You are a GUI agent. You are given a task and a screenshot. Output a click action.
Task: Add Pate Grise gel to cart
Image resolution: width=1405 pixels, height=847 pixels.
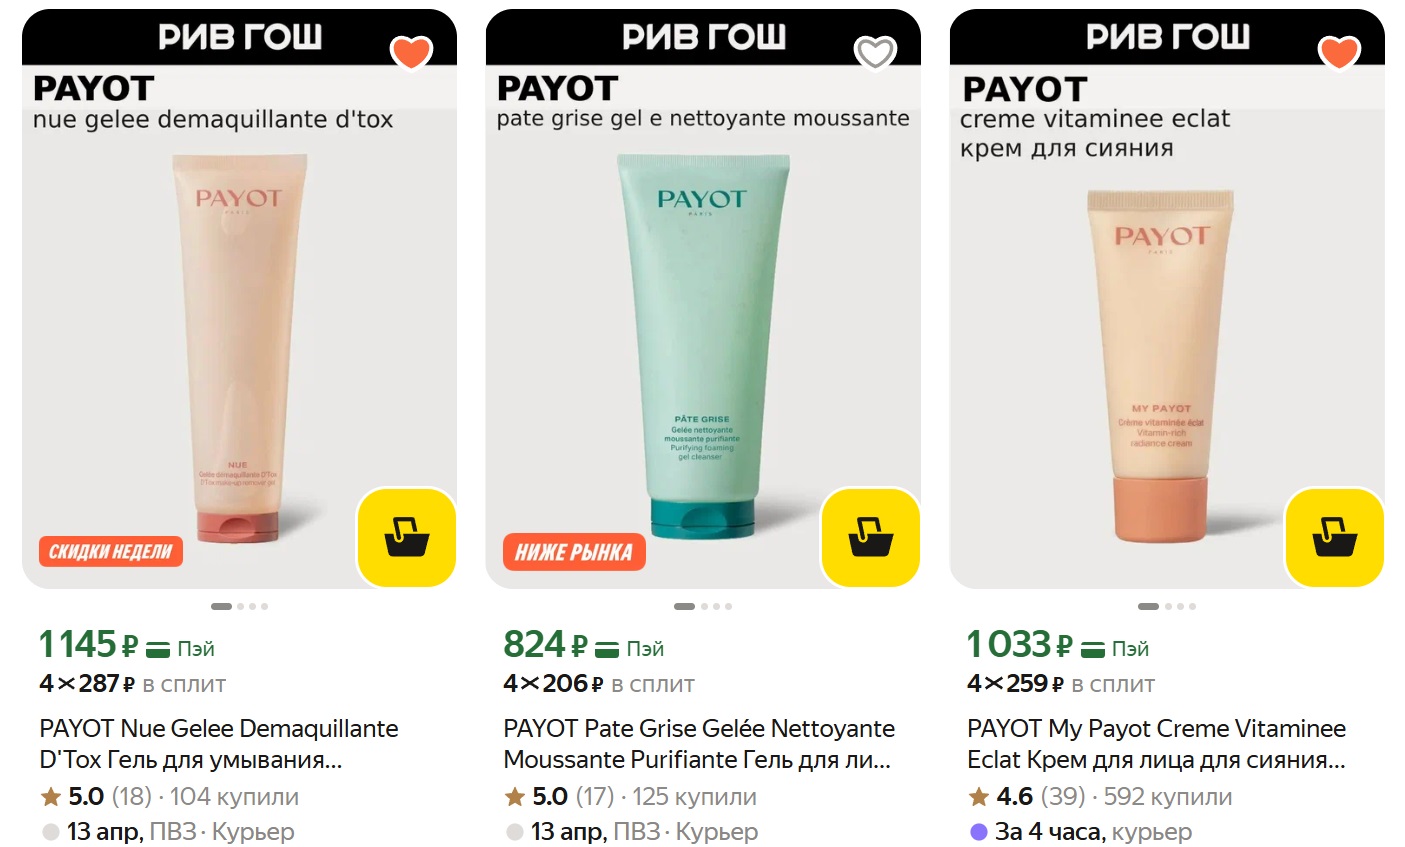[870, 538]
